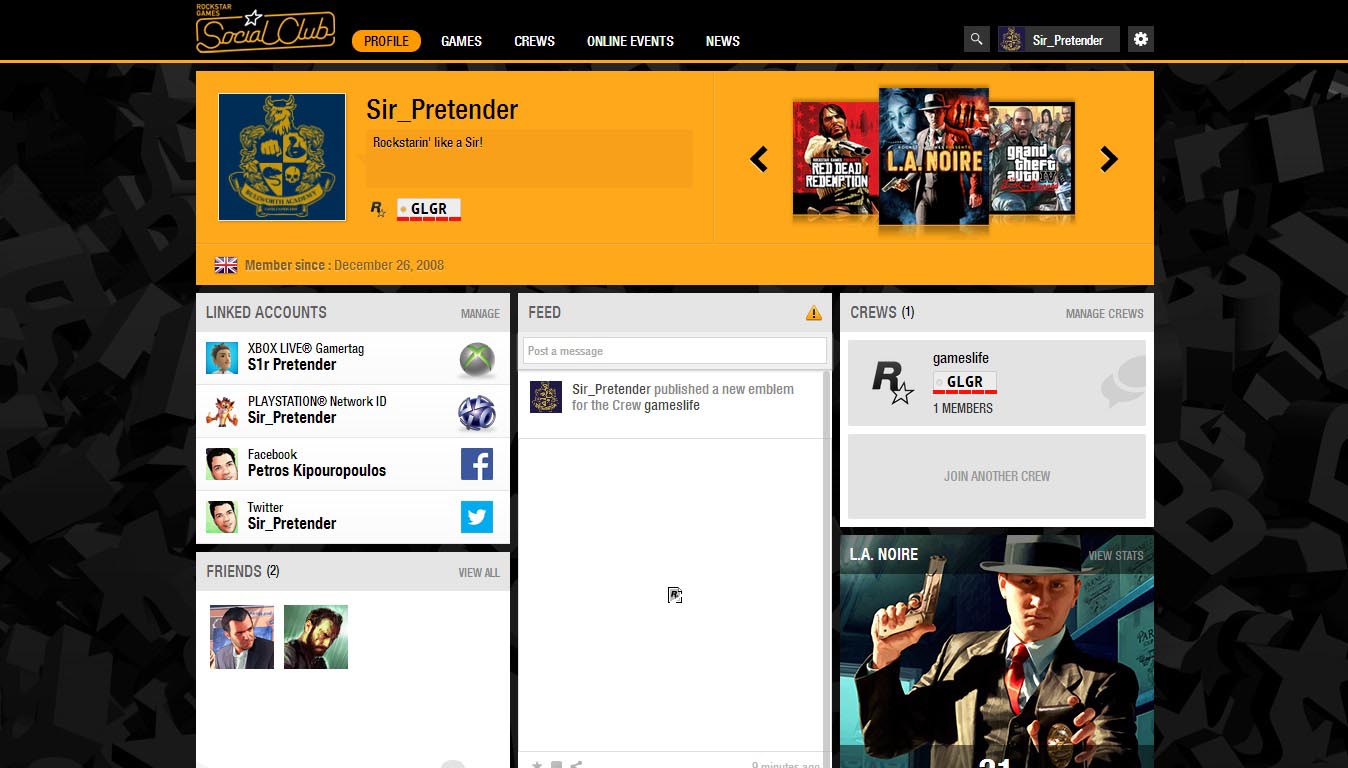This screenshot has height=768, width=1348.
Task: Open the News menu
Action: point(723,41)
